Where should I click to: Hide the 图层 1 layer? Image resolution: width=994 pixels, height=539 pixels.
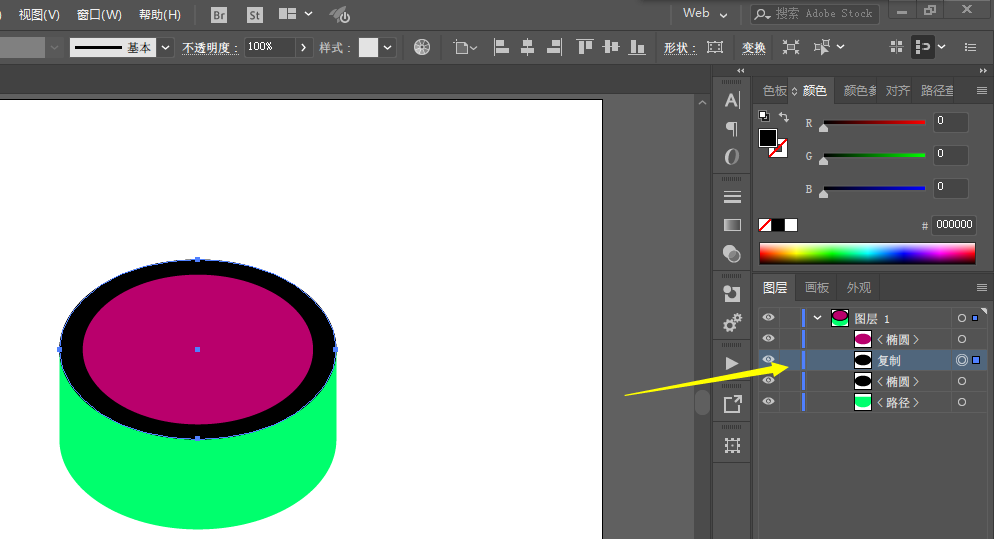coord(768,318)
